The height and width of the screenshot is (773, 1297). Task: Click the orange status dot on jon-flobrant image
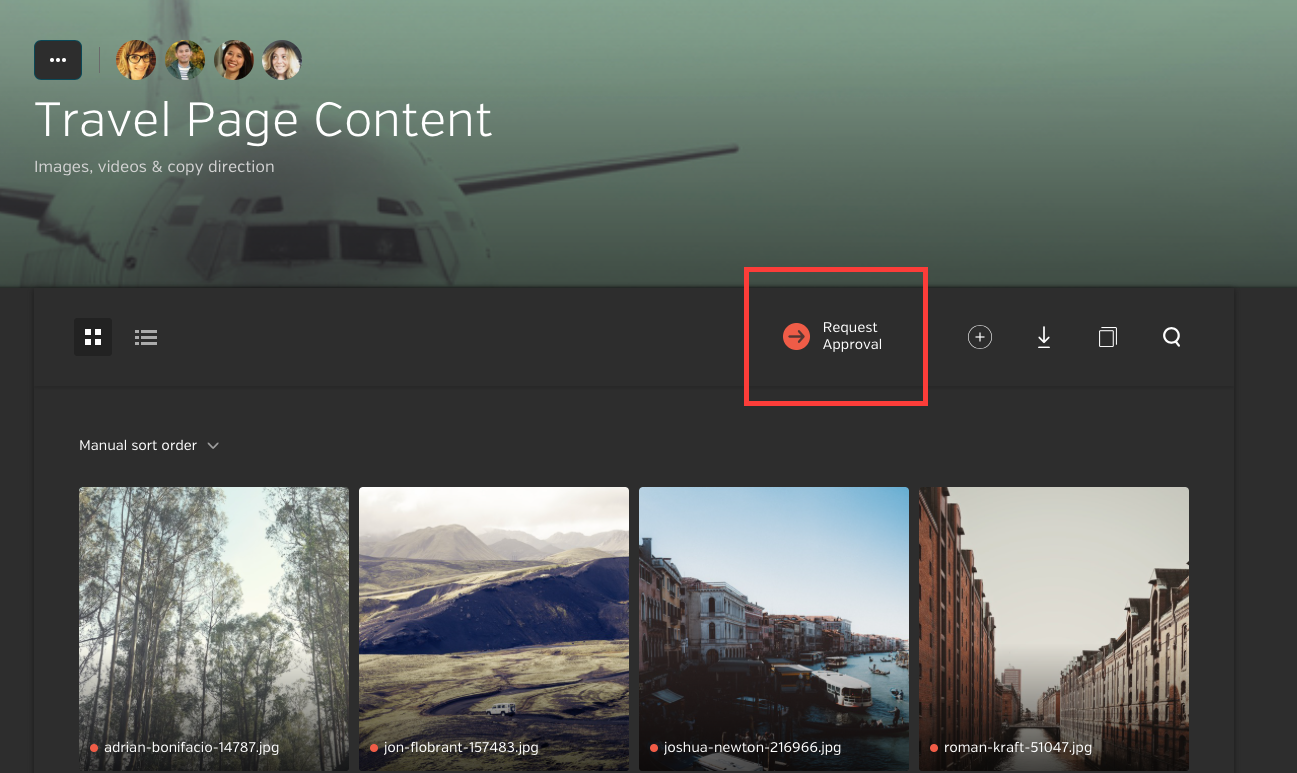374,748
